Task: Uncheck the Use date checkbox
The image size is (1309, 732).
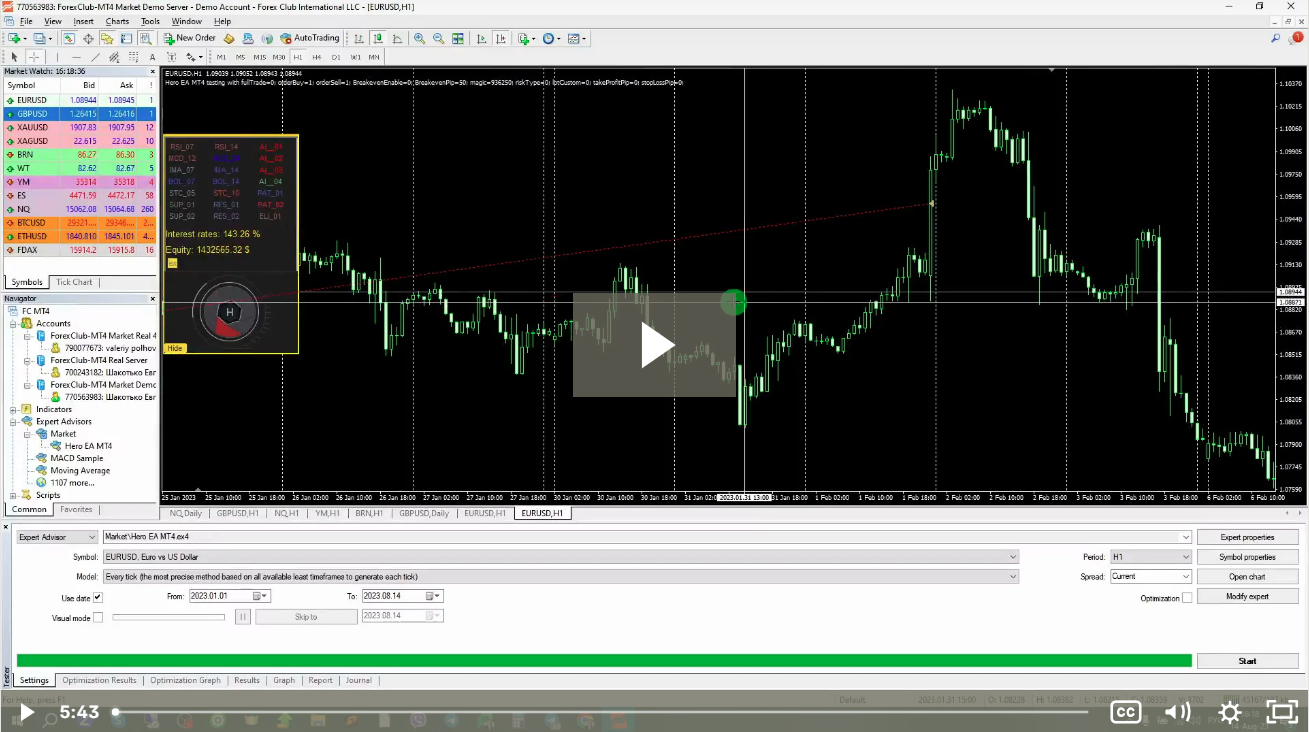Action: (x=97, y=595)
